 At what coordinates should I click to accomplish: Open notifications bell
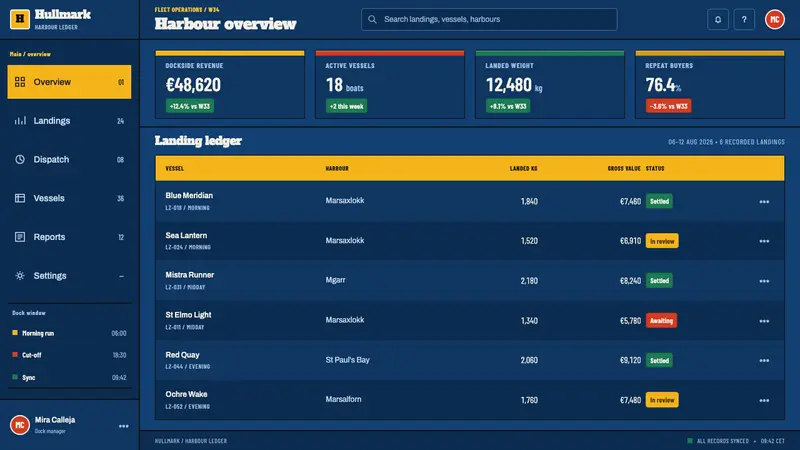click(718, 19)
